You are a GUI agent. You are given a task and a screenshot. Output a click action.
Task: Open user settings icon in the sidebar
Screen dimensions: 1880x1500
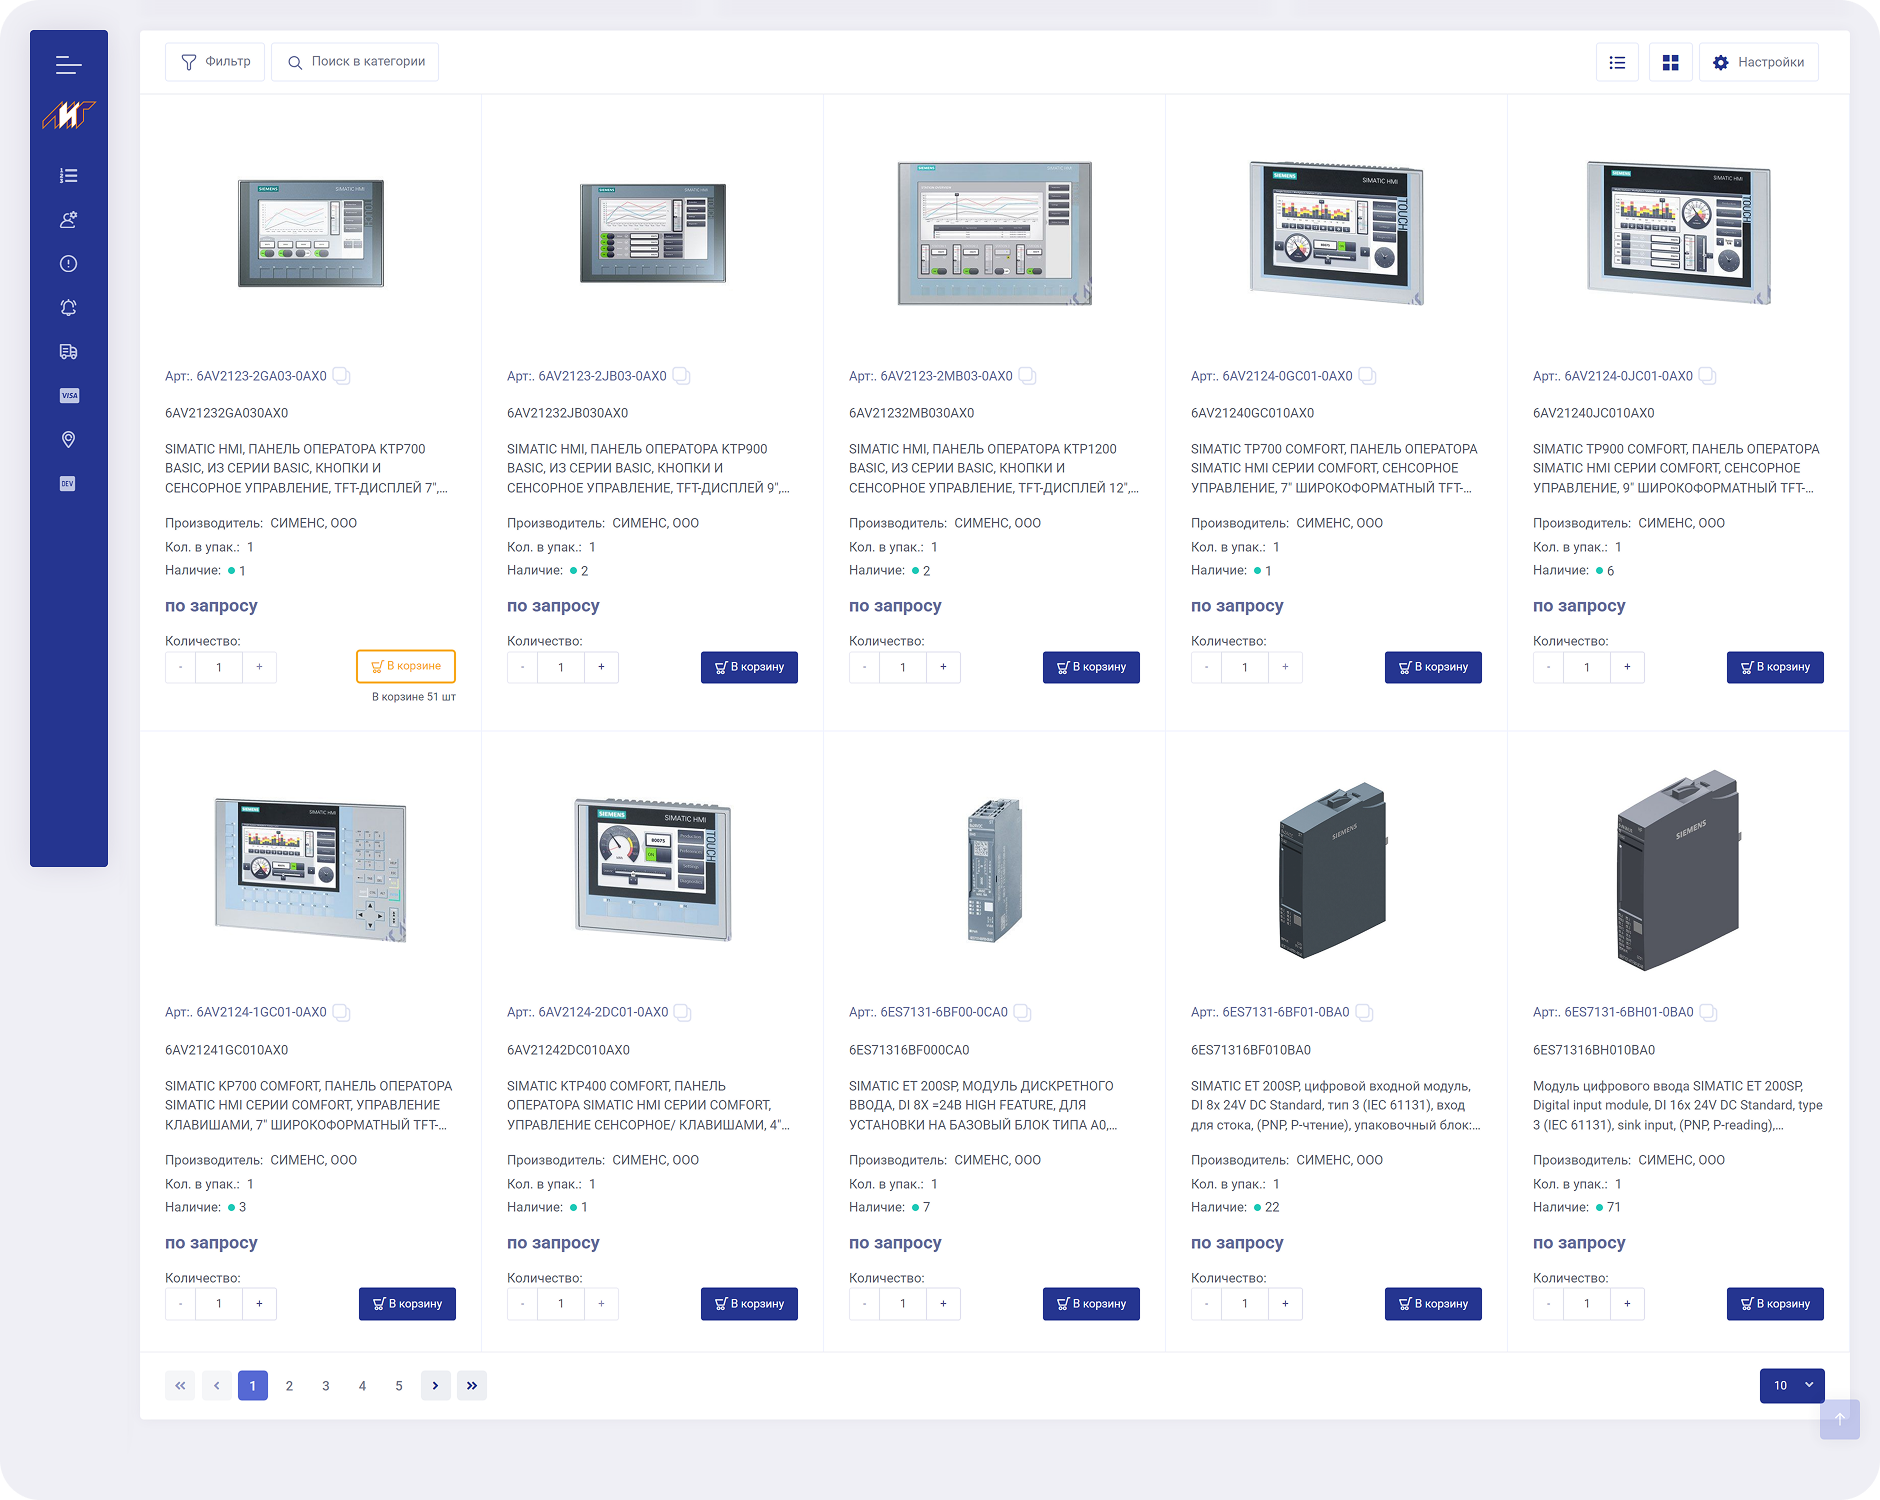point(68,220)
